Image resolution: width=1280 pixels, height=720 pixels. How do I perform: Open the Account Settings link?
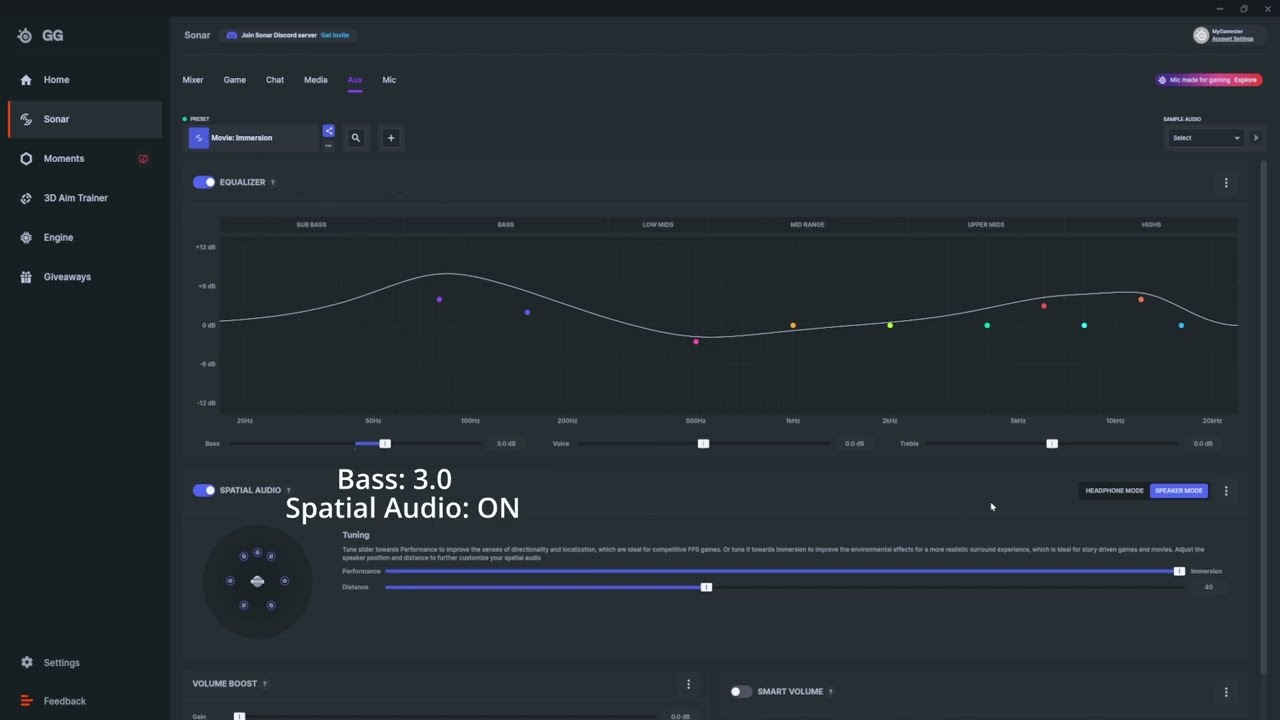1233,39
